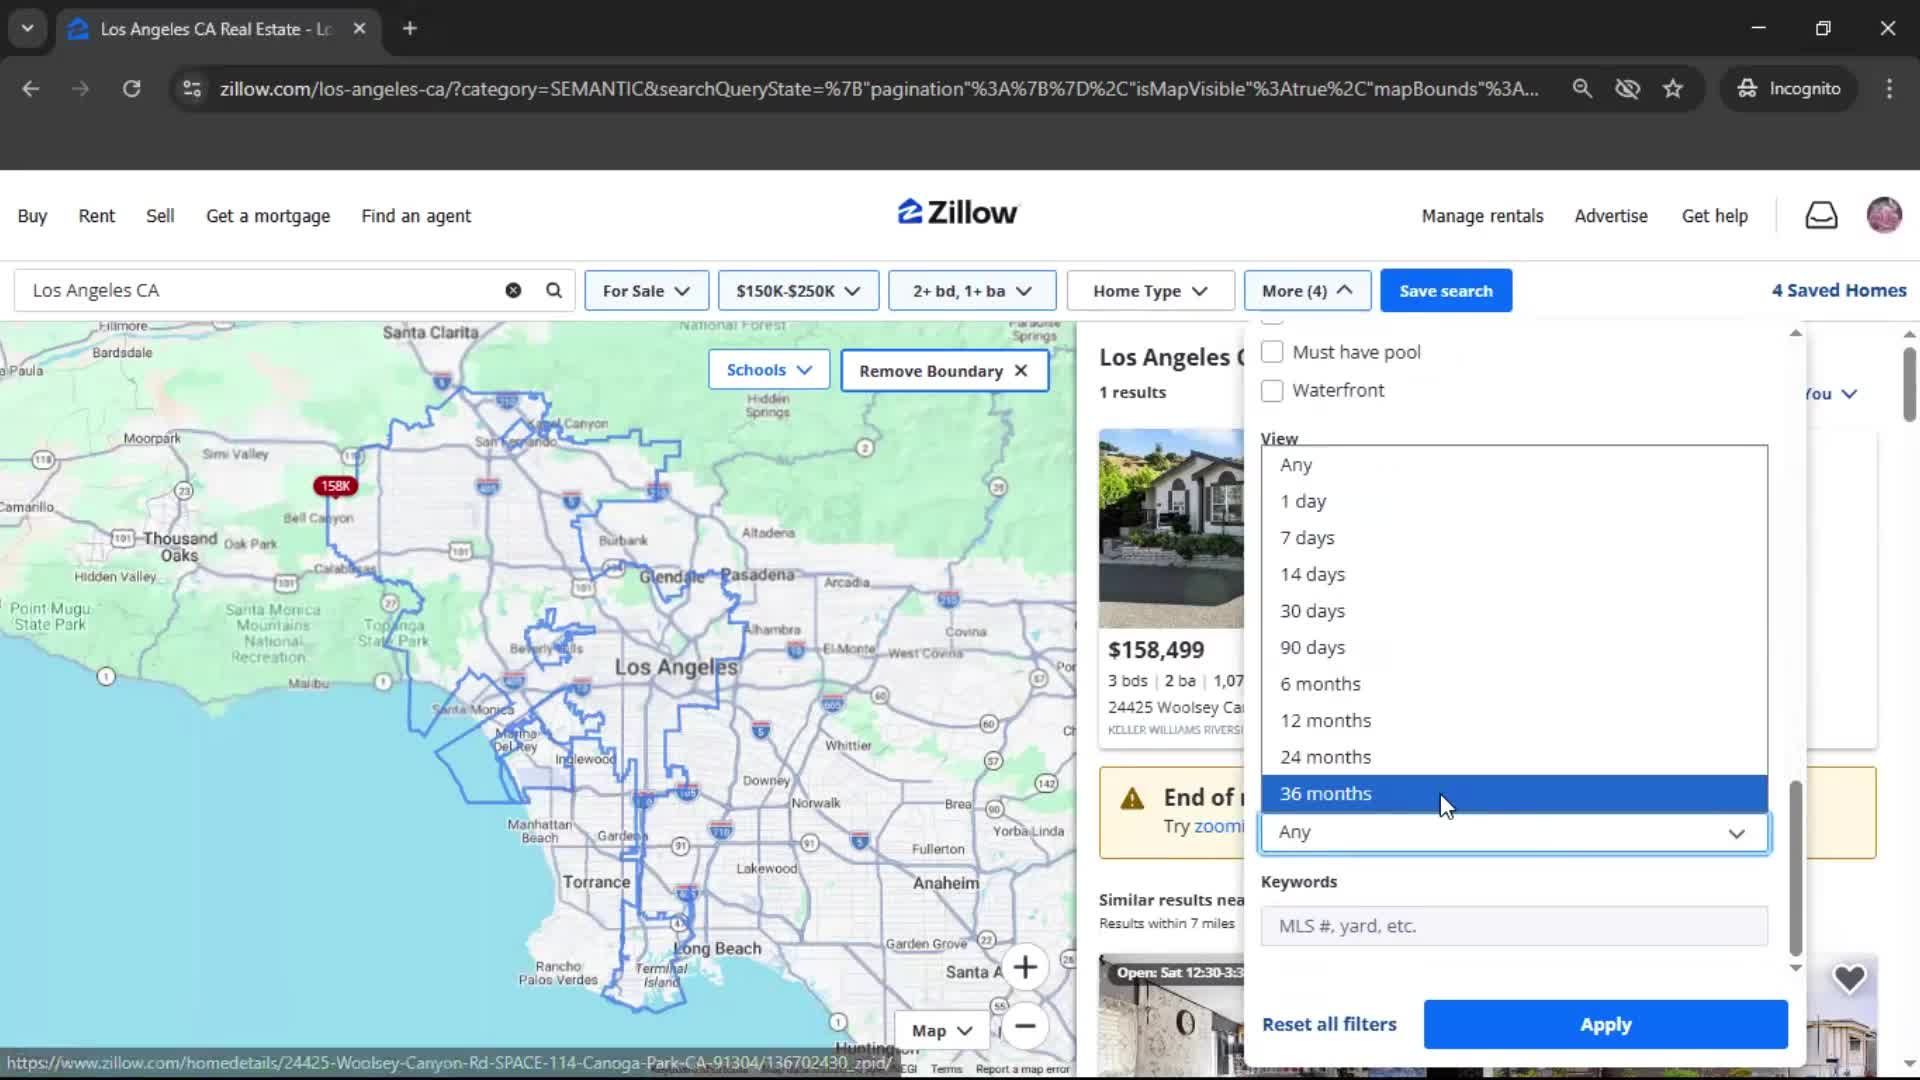Clear the Los Angeles CA search field

(x=513, y=290)
